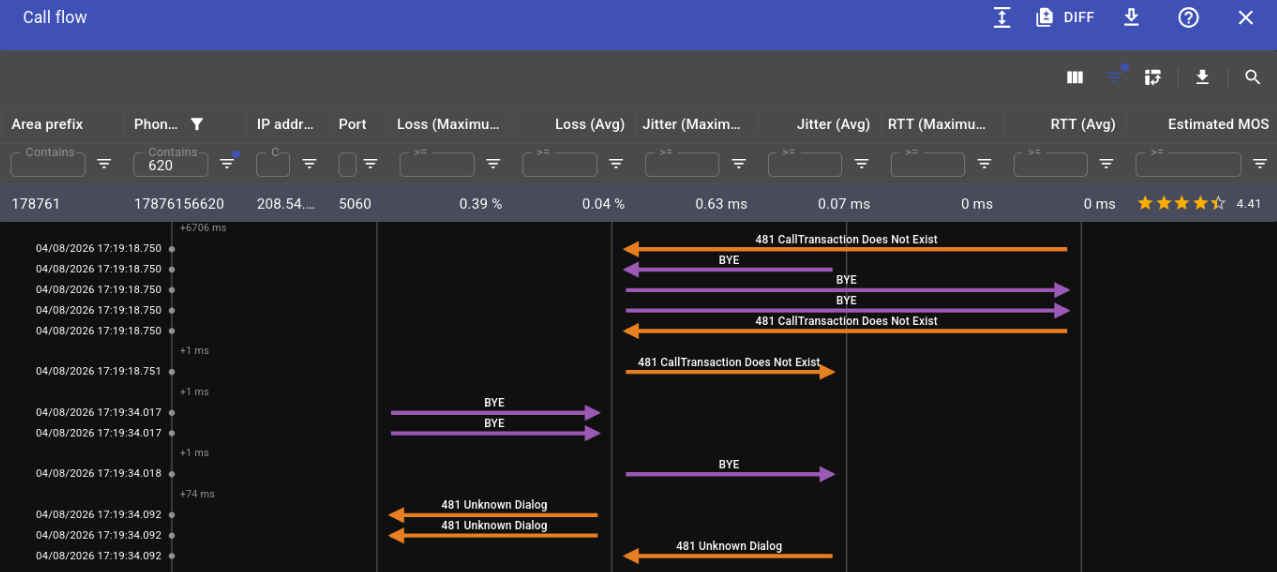Open the table search magnifier icon
1277x572 pixels.
(1252, 77)
